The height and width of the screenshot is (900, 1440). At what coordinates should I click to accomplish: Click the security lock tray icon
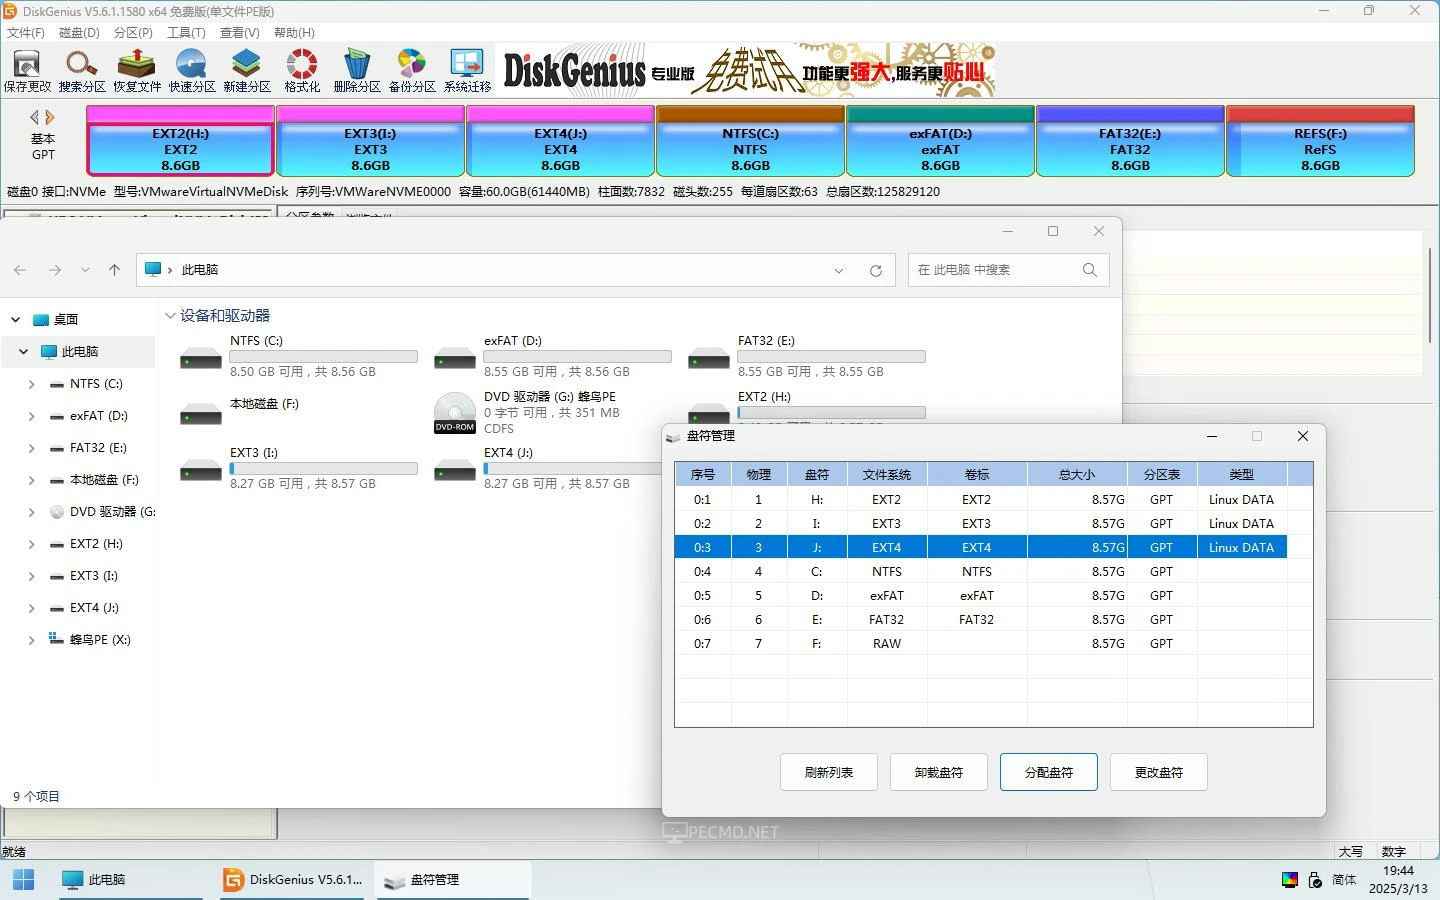point(1315,880)
